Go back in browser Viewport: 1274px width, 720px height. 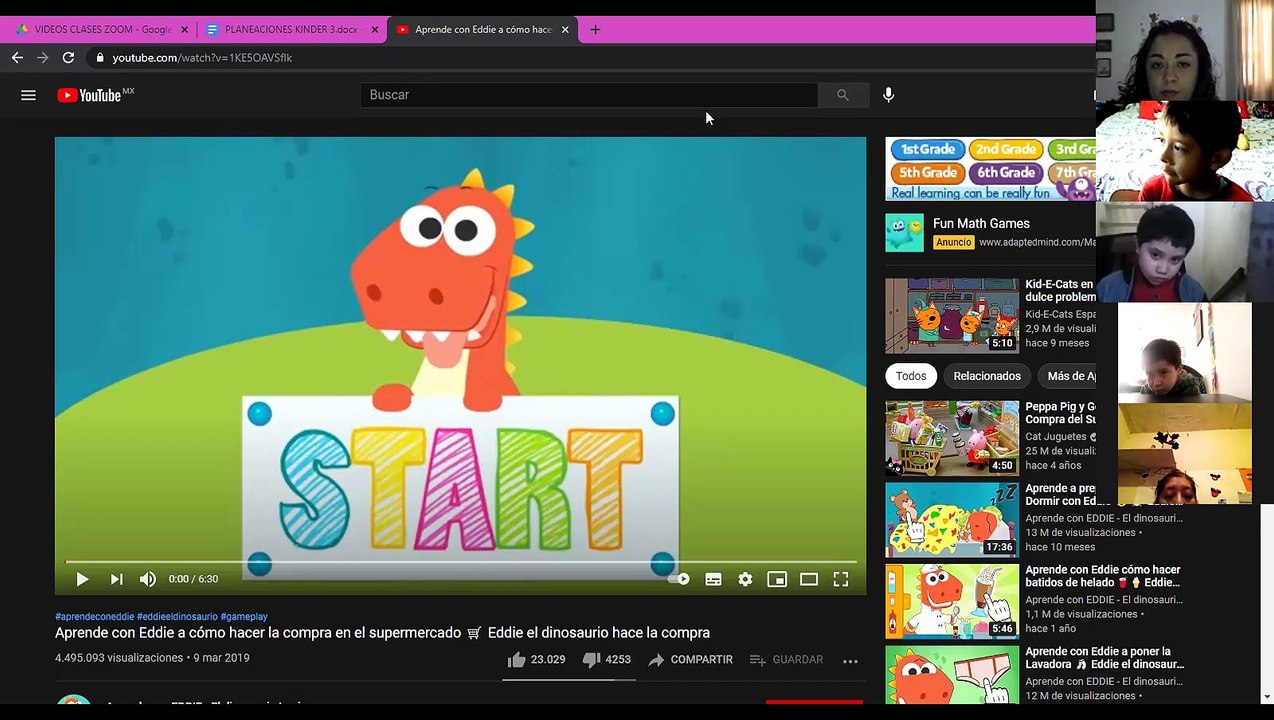(17, 58)
